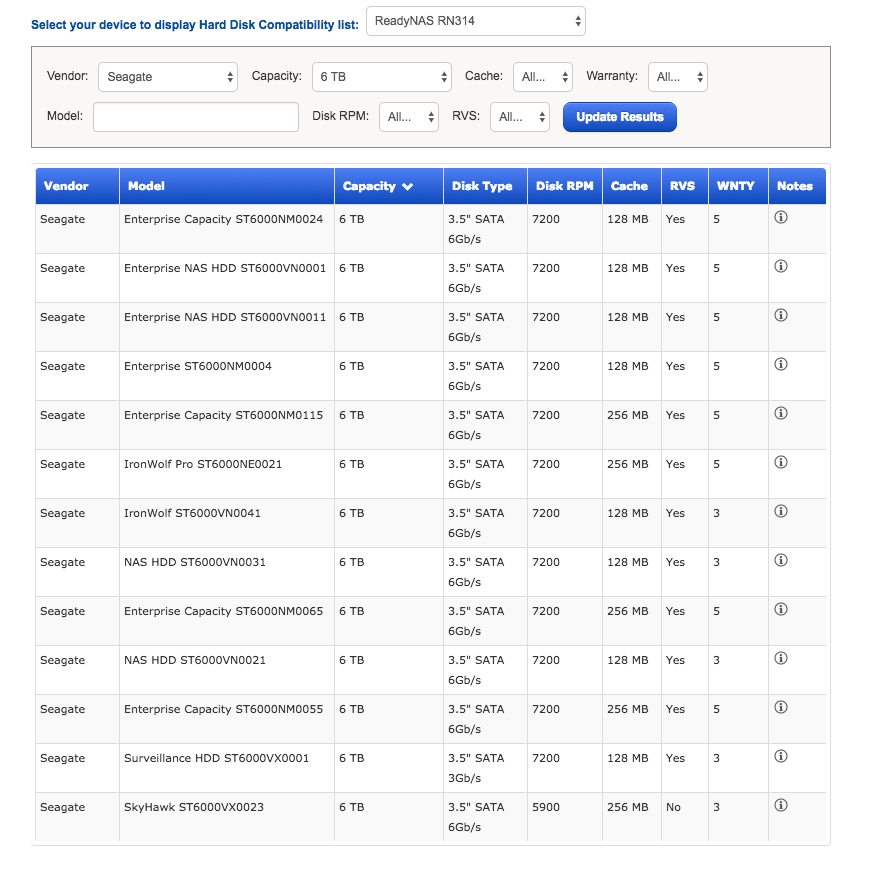The height and width of the screenshot is (884, 873).
Task: Open the Capacity filter dropdown
Action: click(382, 75)
